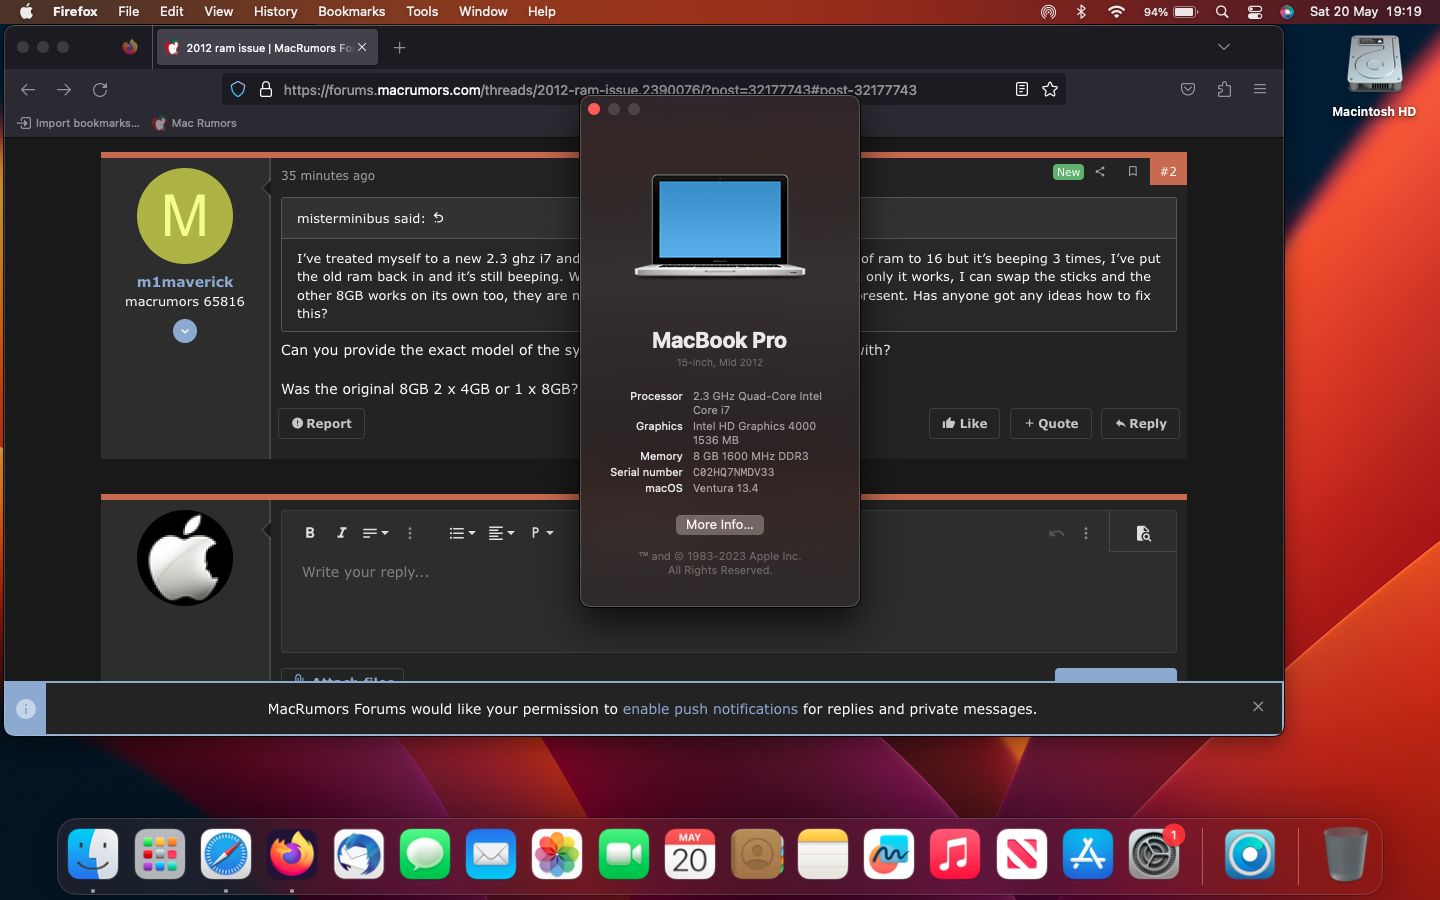Select the 2012 ram issue MacRumors tab
Screen dimensions: 1440x900
(266, 48)
